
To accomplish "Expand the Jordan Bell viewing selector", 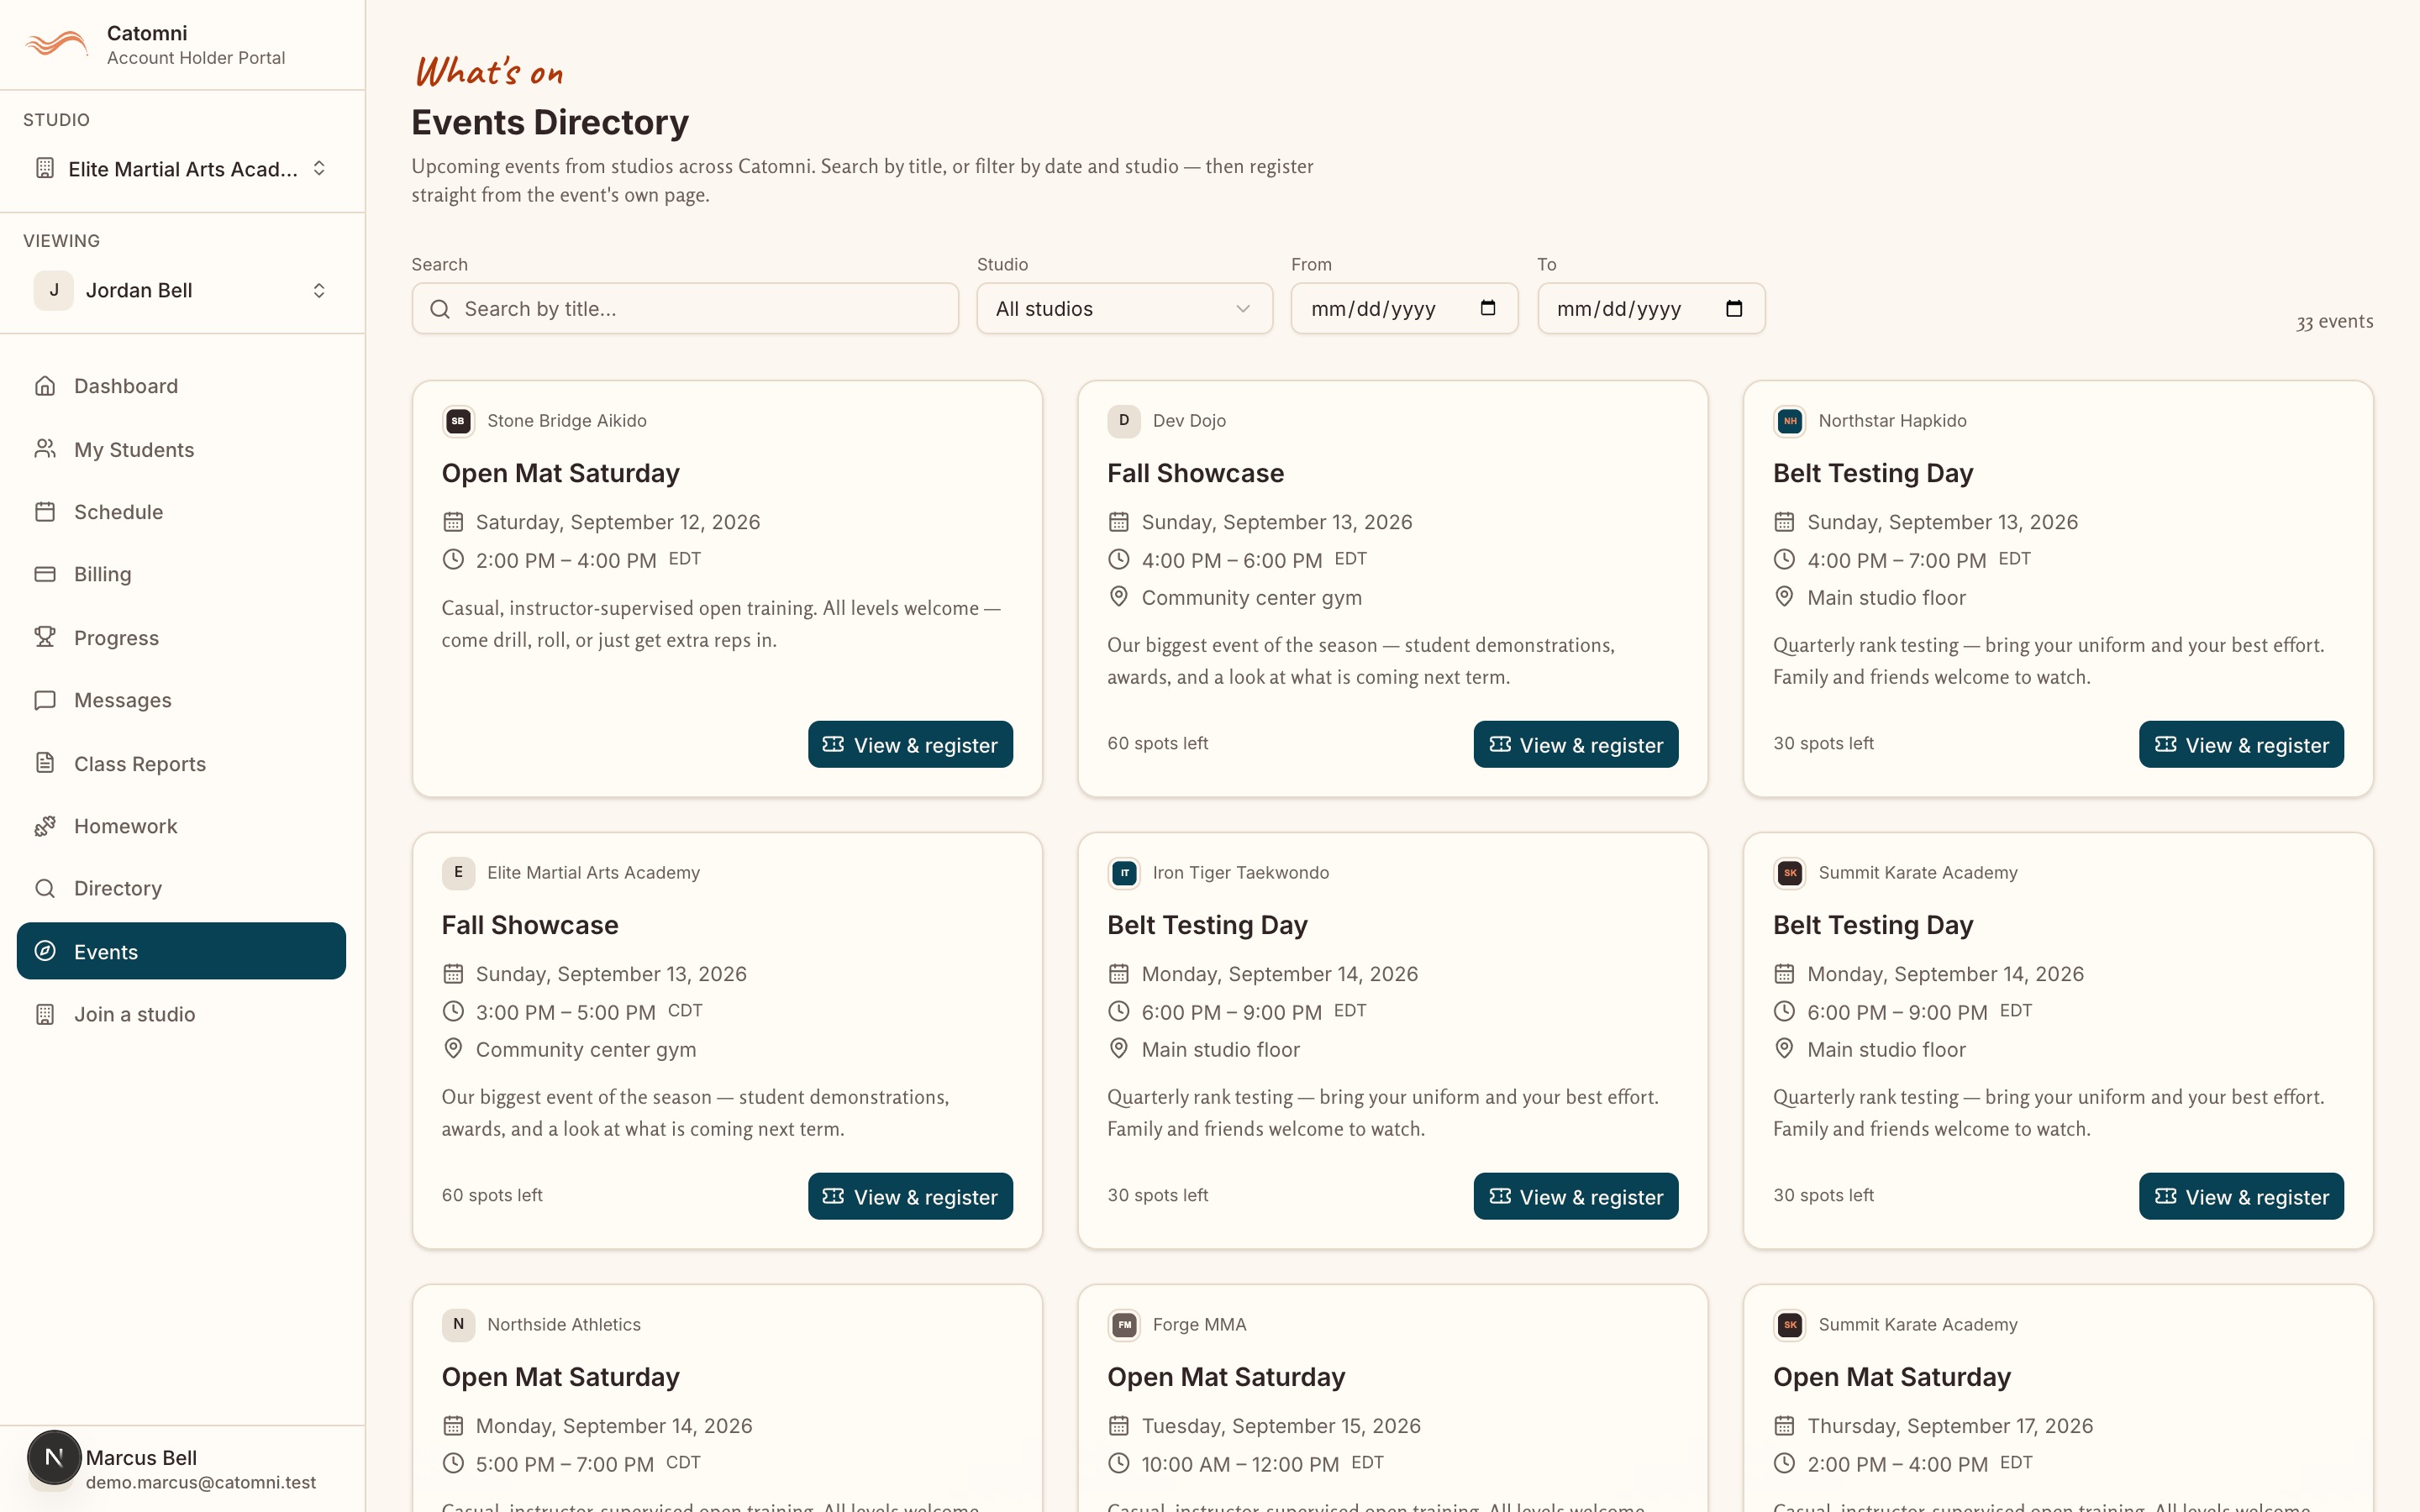I will 182,290.
